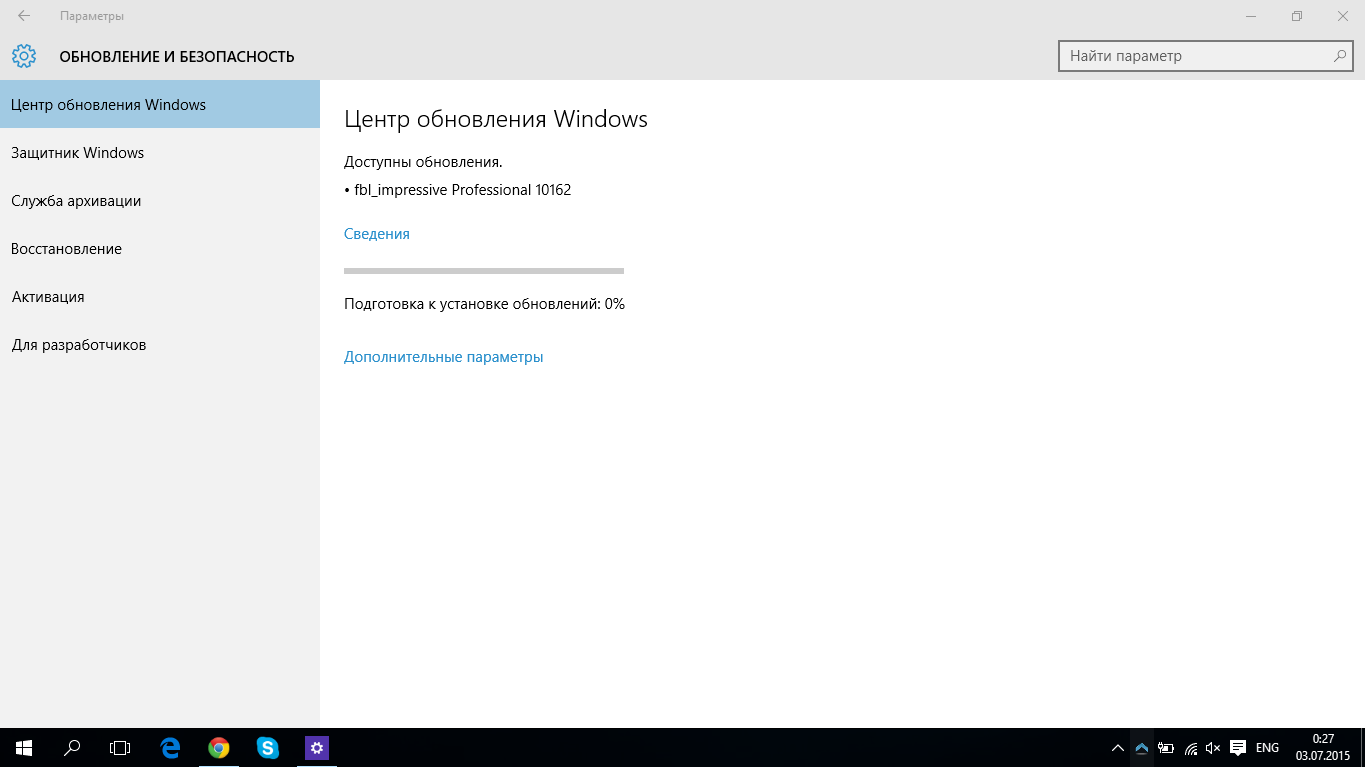
Task: Click the update preparation progress bar
Action: pyautogui.click(x=484, y=270)
